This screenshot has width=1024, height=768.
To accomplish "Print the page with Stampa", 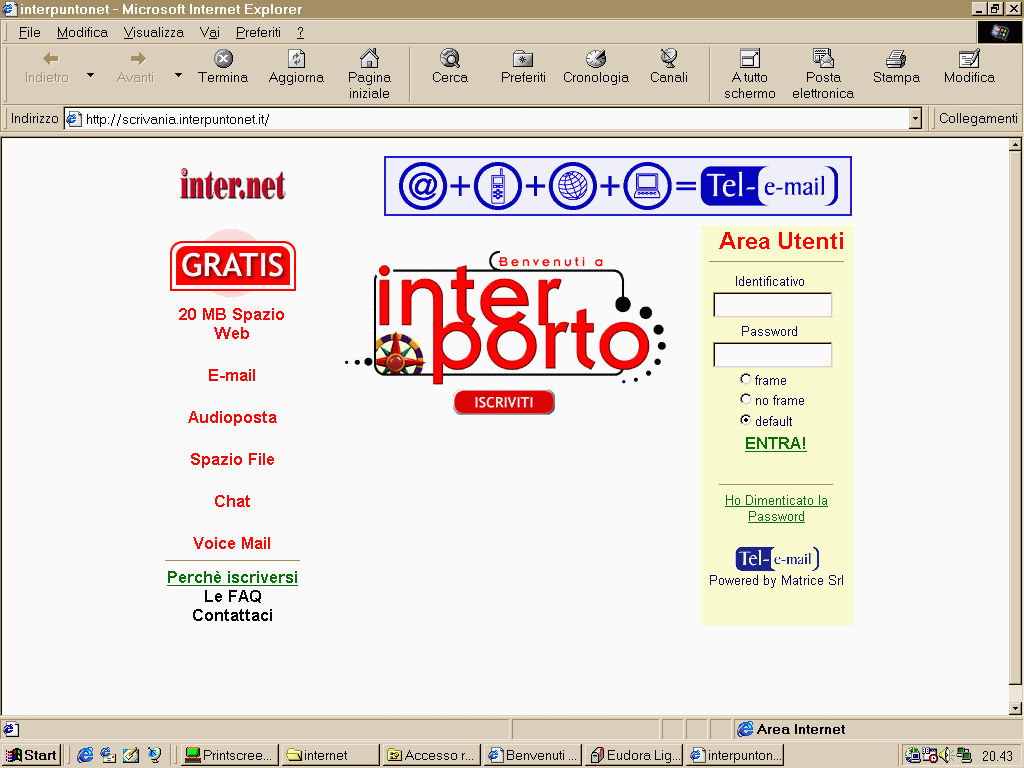I will click(x=896, y=68).
